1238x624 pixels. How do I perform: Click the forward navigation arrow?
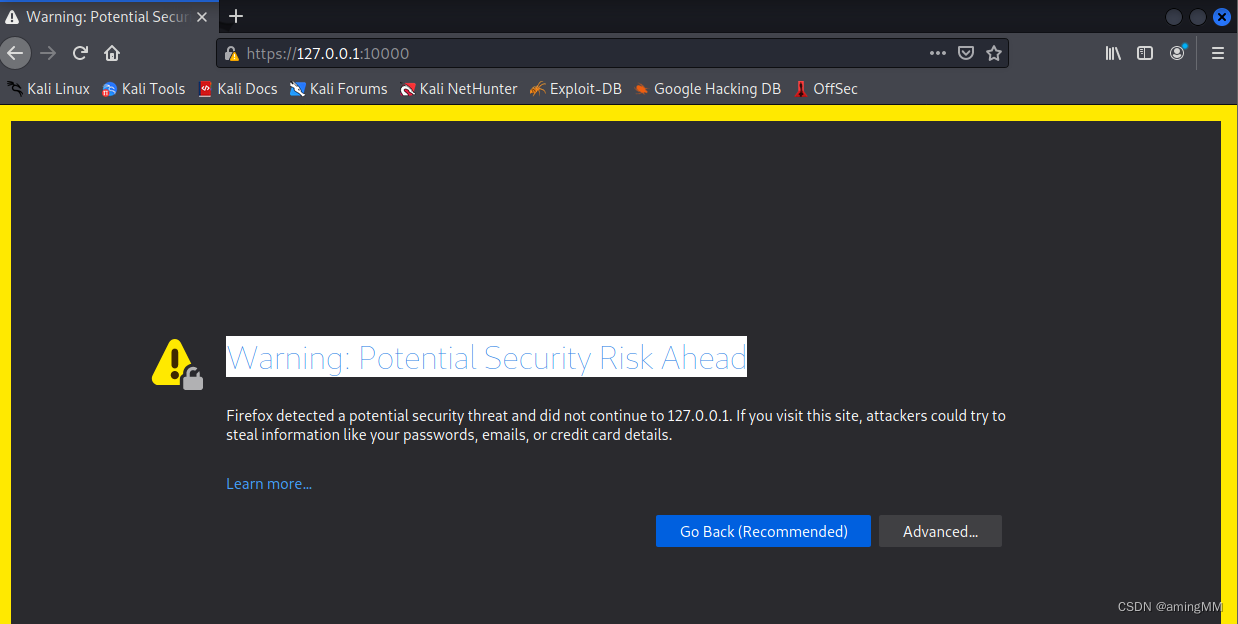48,53
